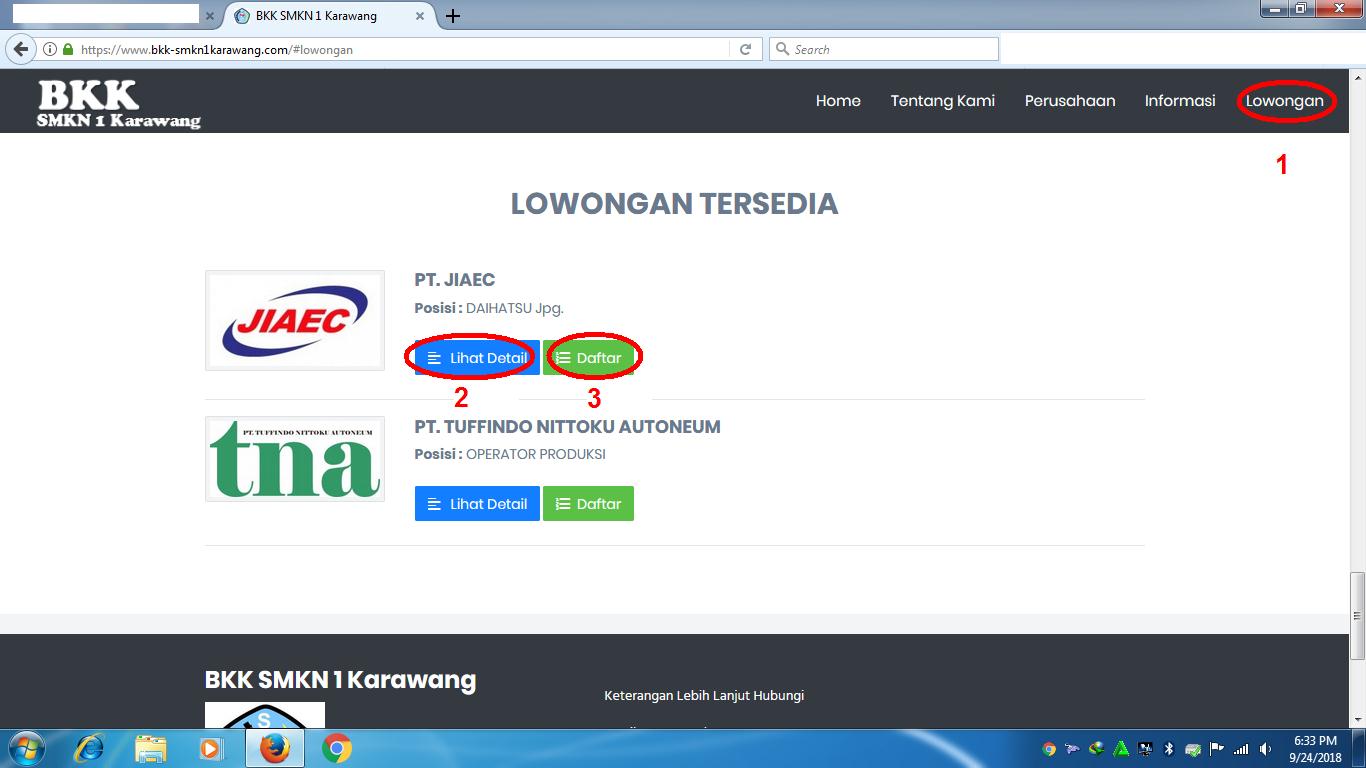The width and height of the screenshot is (1366, 768).
Task: Open the Informasi menu item
Action: coord(1180,101)
